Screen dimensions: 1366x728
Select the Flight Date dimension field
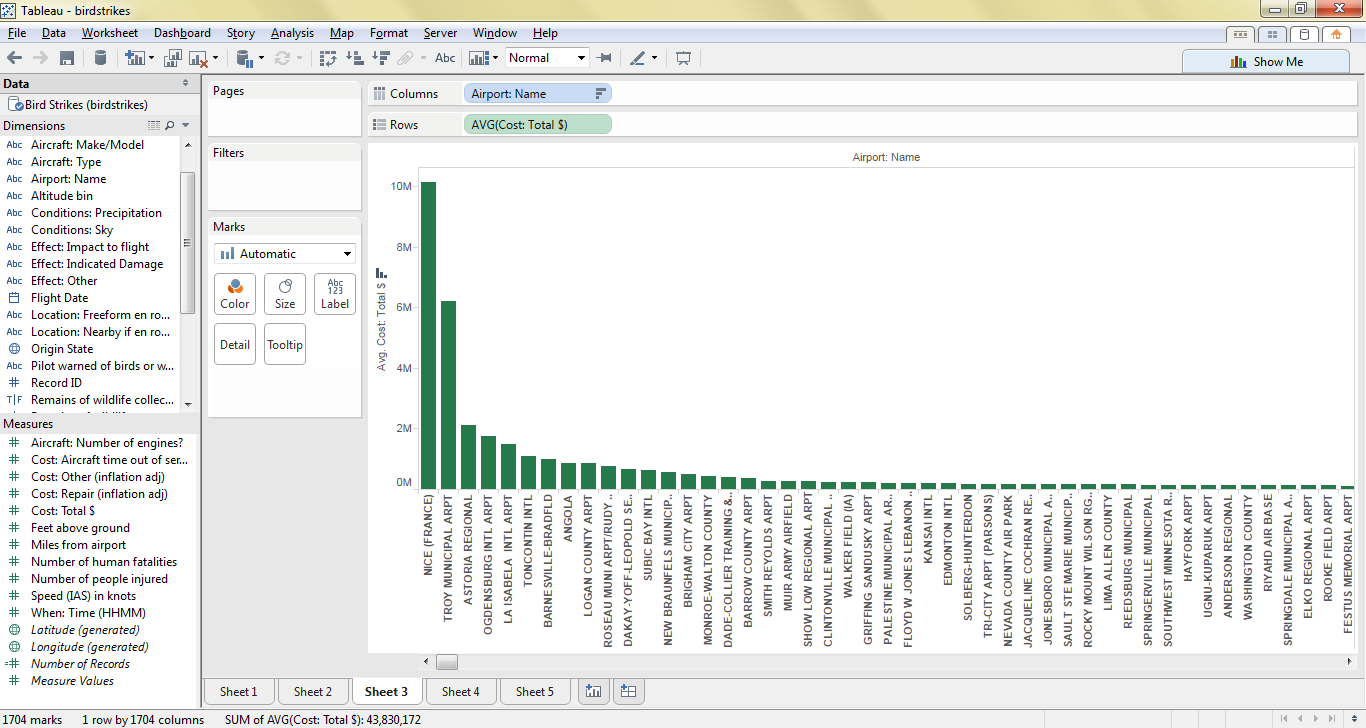tap(59, 298)
